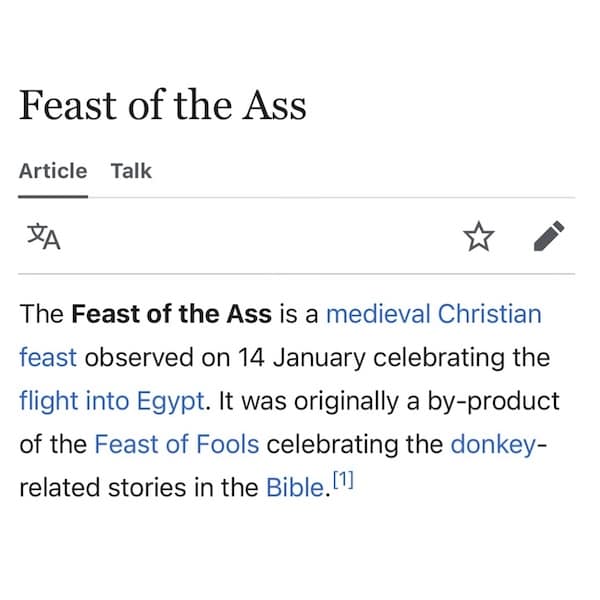Open the "Bible" link
600x600 pixels.
pyautogui.click(x=295, y=488)
